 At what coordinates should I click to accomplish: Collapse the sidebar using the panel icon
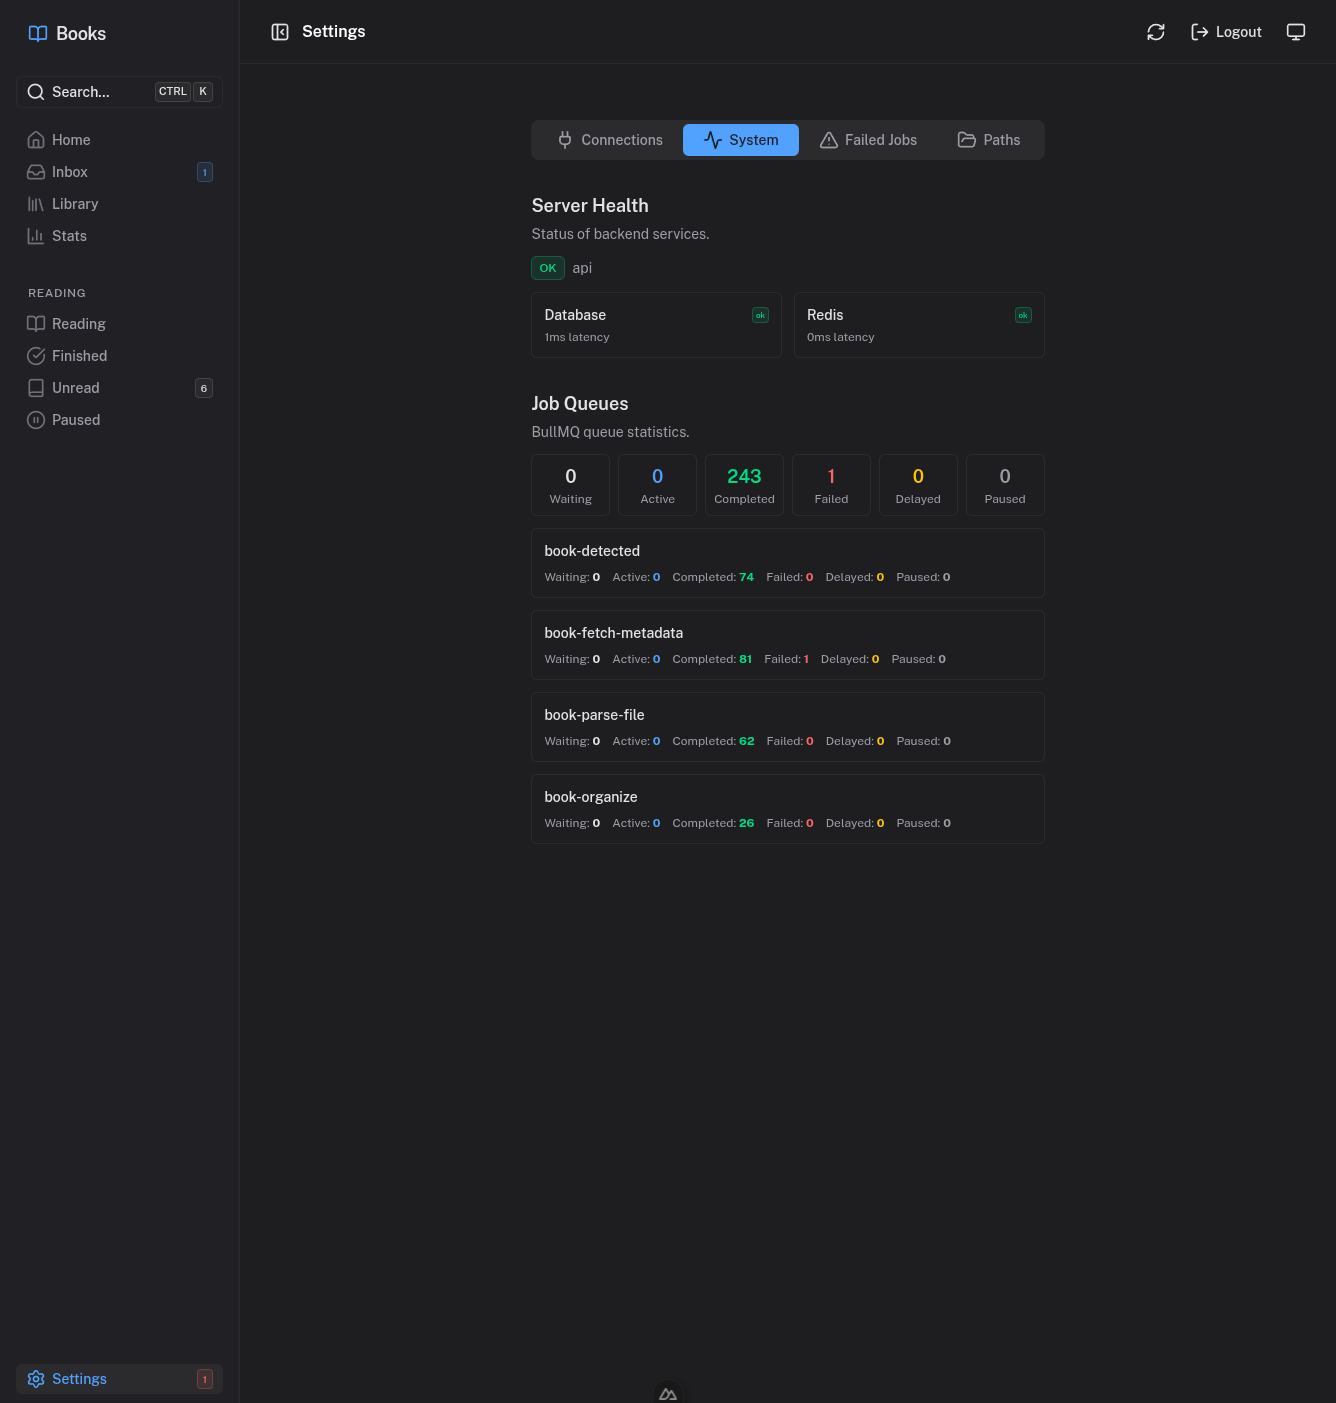click(x=280, y=31)
